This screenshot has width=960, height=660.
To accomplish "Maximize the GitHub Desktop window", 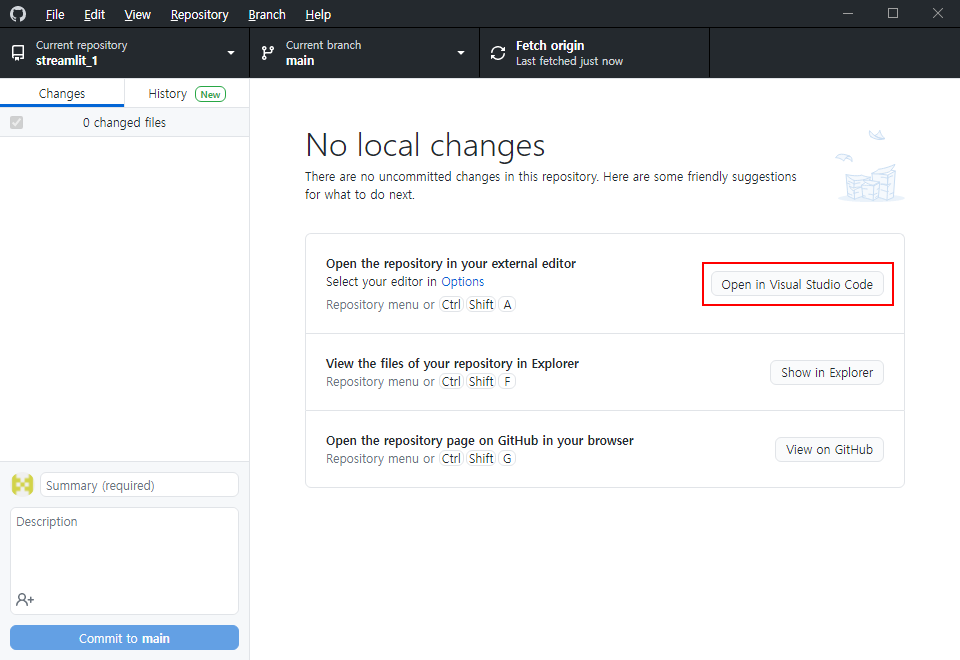I will point(893,13).
